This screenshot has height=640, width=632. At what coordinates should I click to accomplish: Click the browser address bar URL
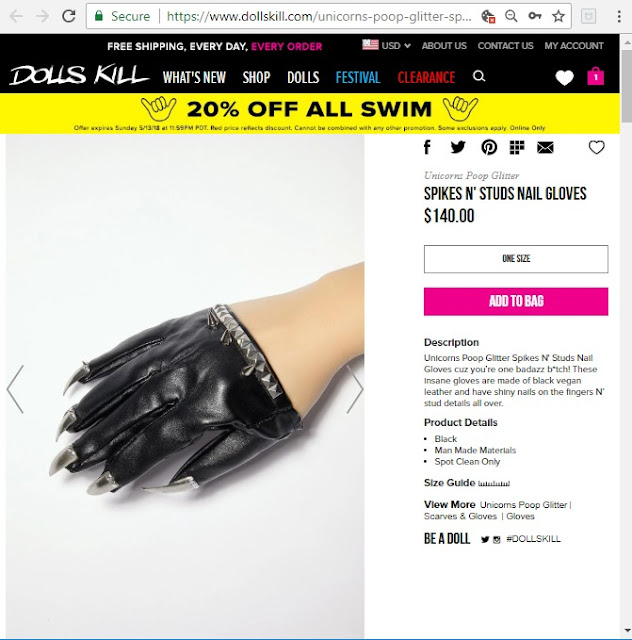[319, 16]
